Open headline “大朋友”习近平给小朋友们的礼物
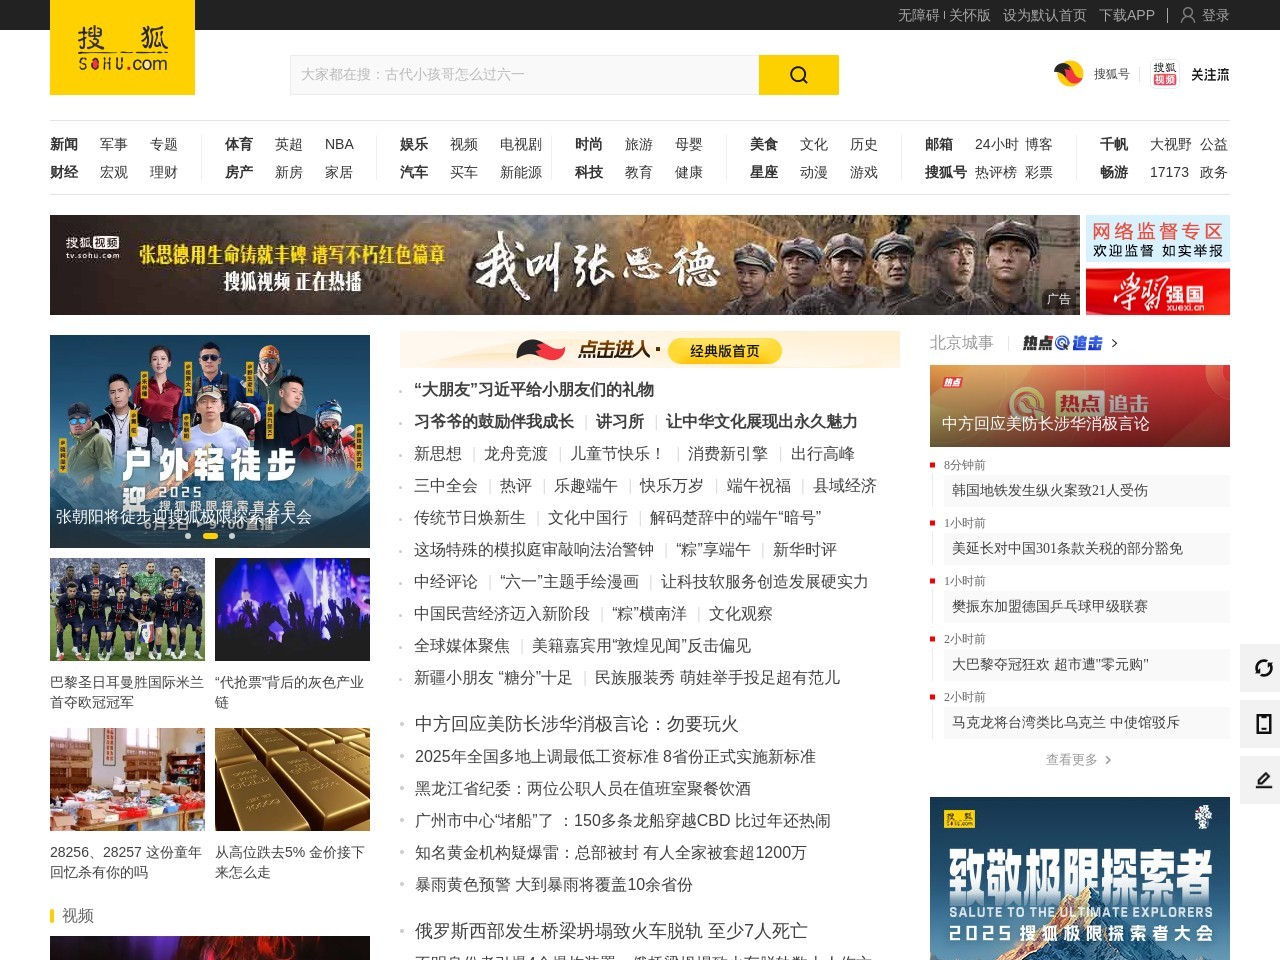1280x960 pixels. click(x=534, y=390)
